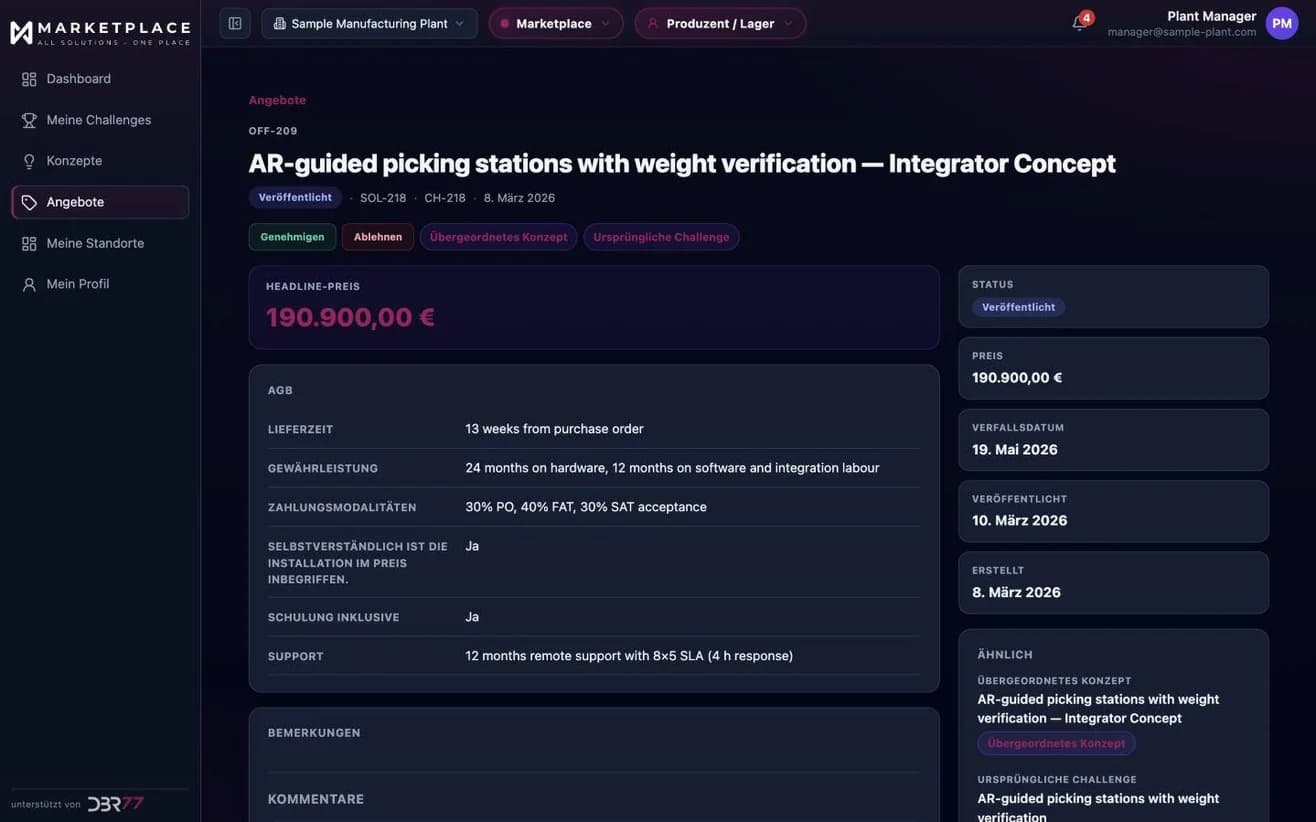1316x822 pixels.
Task: Click the Dashboard grid icon
Action: pyautogui.click(x=29, y=79)
